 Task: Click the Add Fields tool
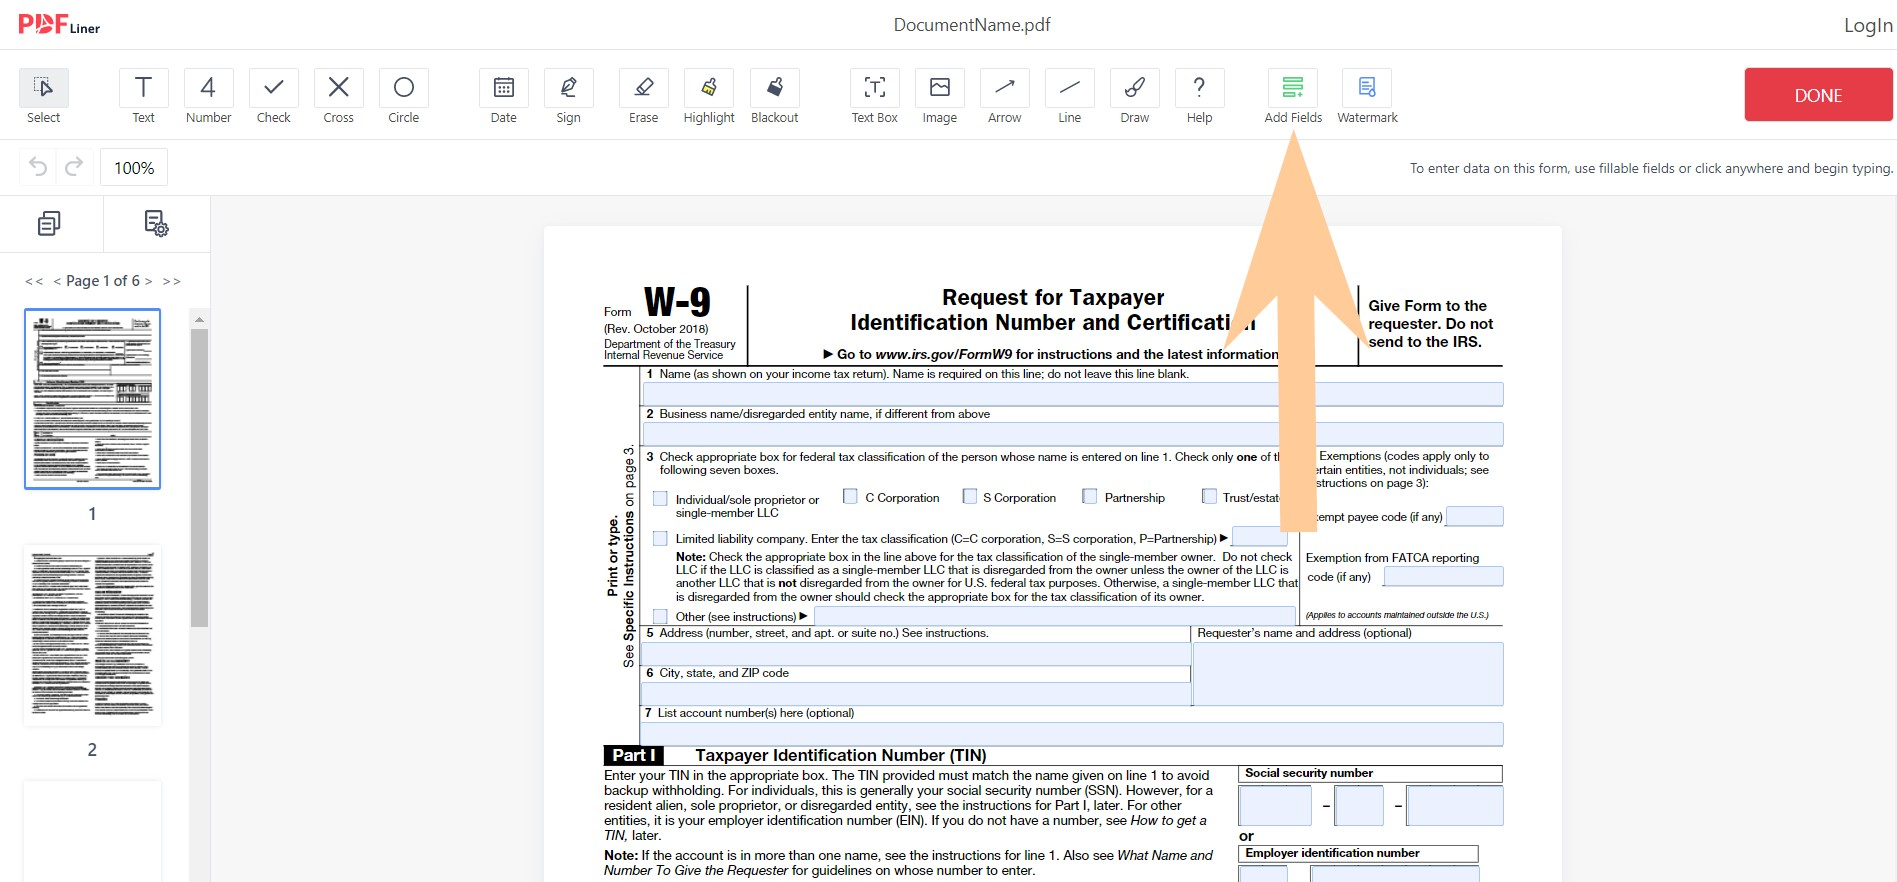coord(1293,97)
